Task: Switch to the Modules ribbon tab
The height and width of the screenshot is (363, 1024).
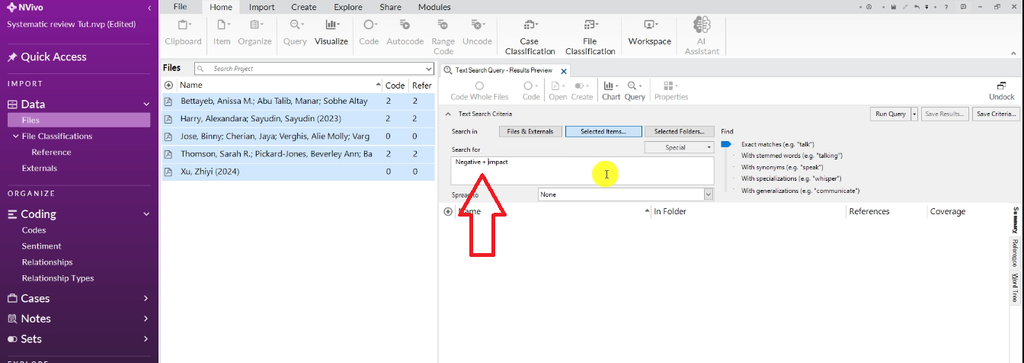Action: coord(434,7)
